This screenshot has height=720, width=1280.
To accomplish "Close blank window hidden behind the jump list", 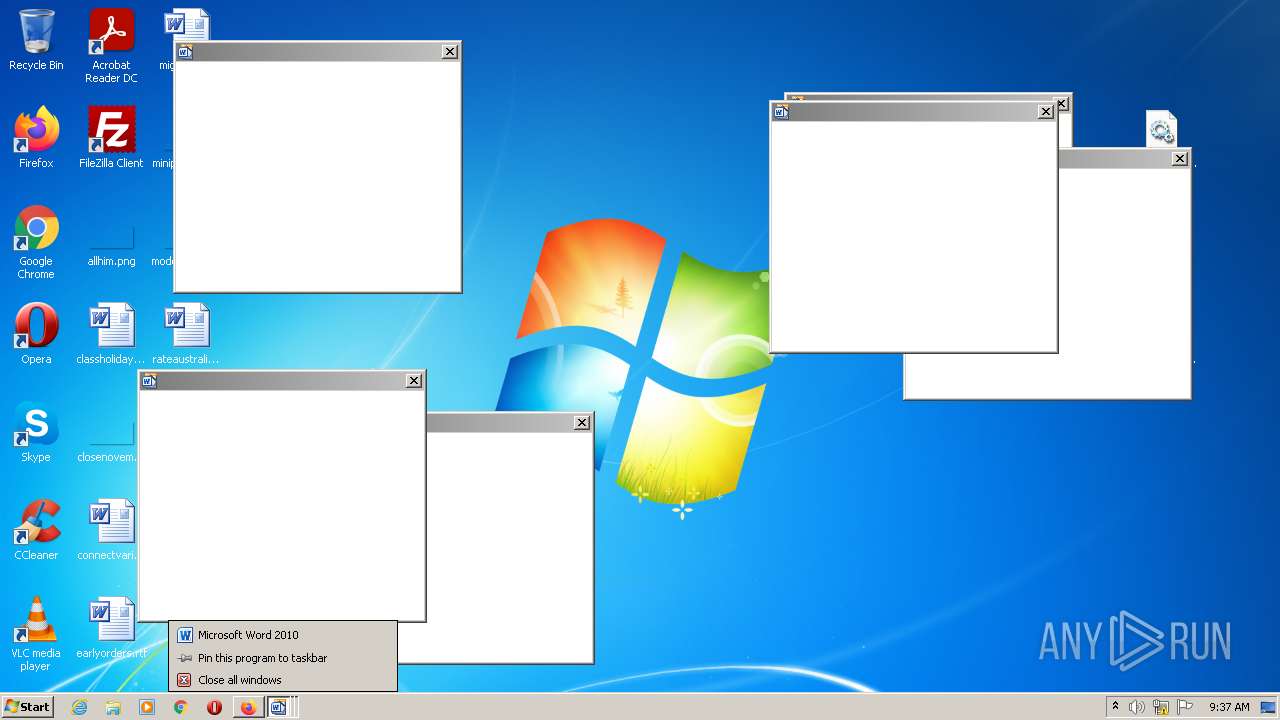I will (582, 423).
